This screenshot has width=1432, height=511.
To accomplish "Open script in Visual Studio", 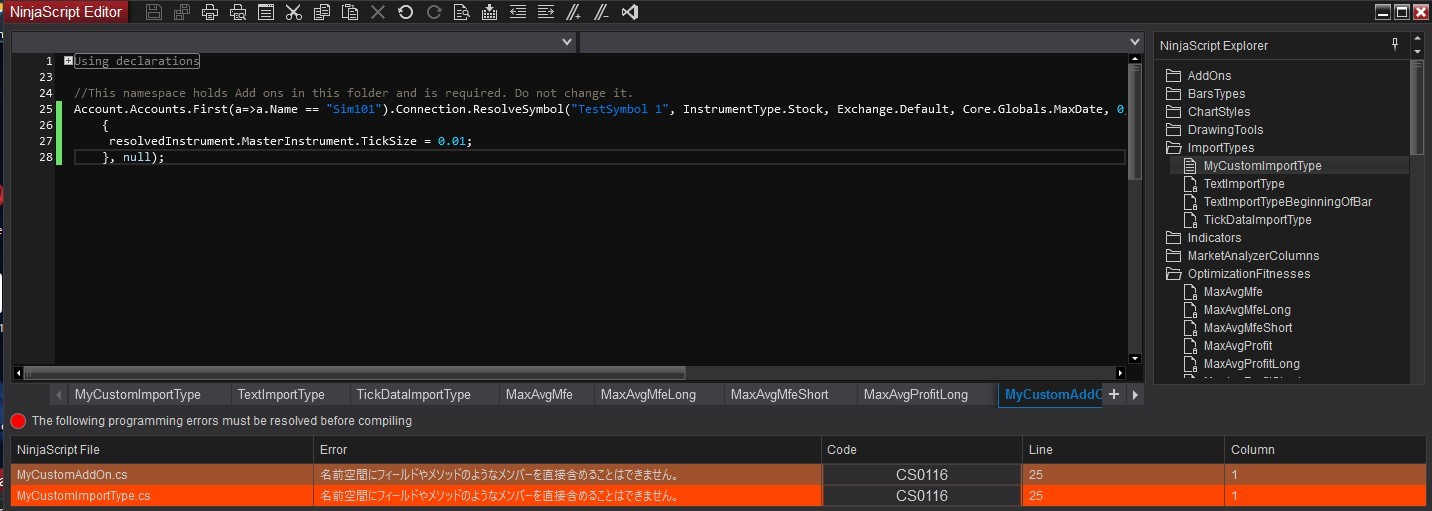I will pyautogui.click(x=629, y=12).
